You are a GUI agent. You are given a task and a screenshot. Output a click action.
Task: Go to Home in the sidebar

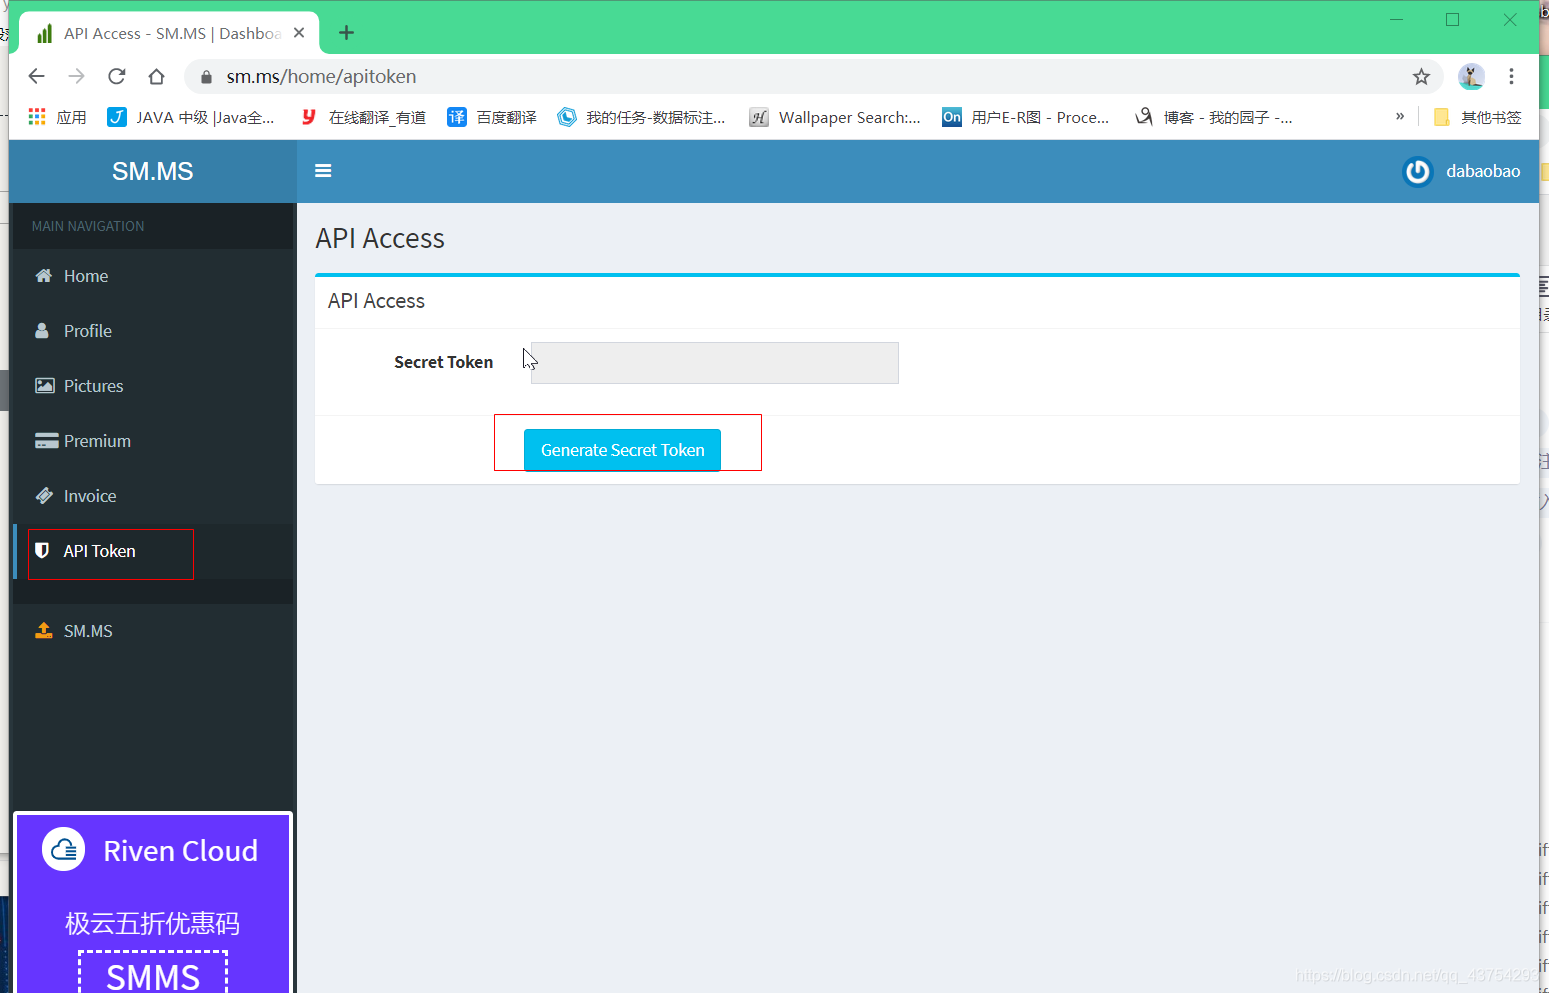(153, 276)
